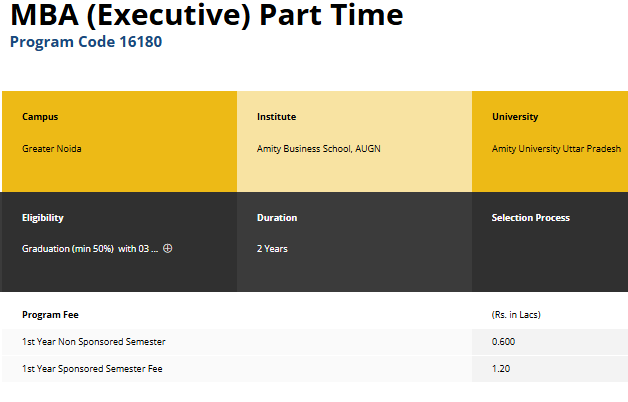Open Amity University Uttar Pradesh

tap(556, 149)
